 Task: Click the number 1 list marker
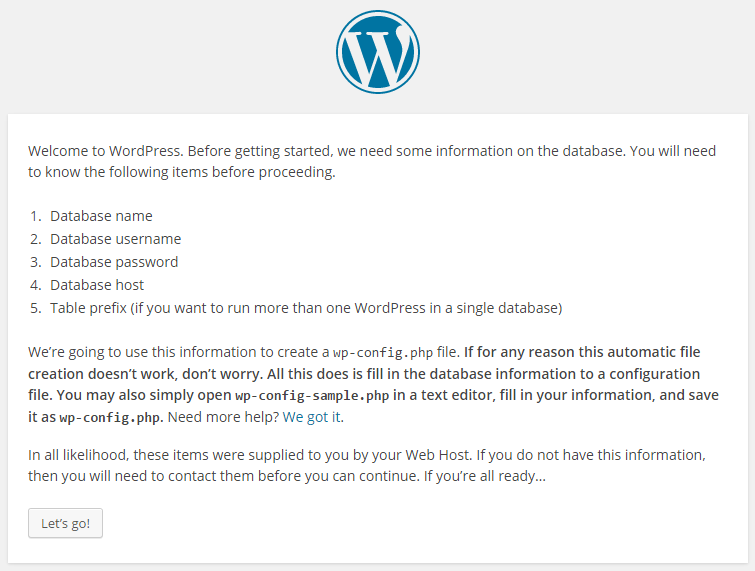tap(35, 216)
